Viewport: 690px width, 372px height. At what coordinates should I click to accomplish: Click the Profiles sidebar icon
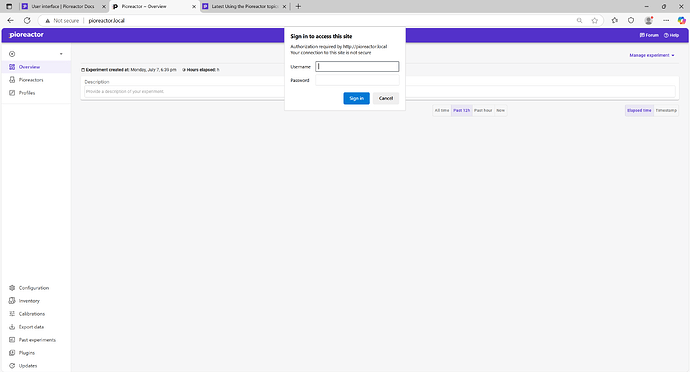[12, 93]
